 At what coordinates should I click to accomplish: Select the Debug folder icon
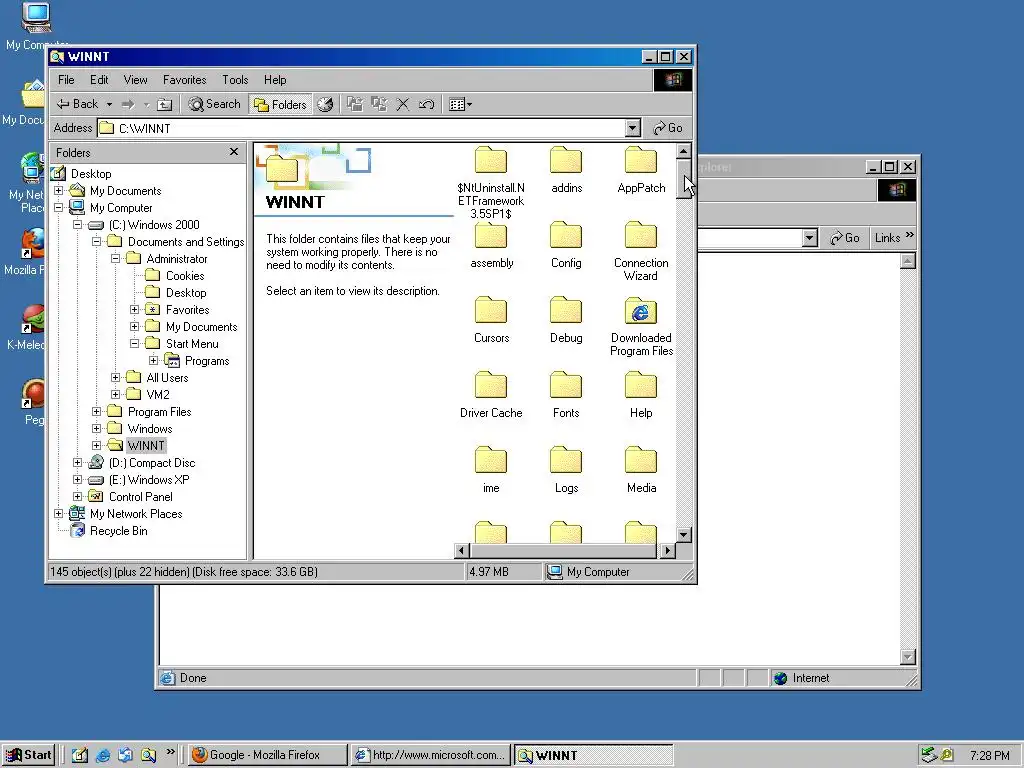coord(566,310)
